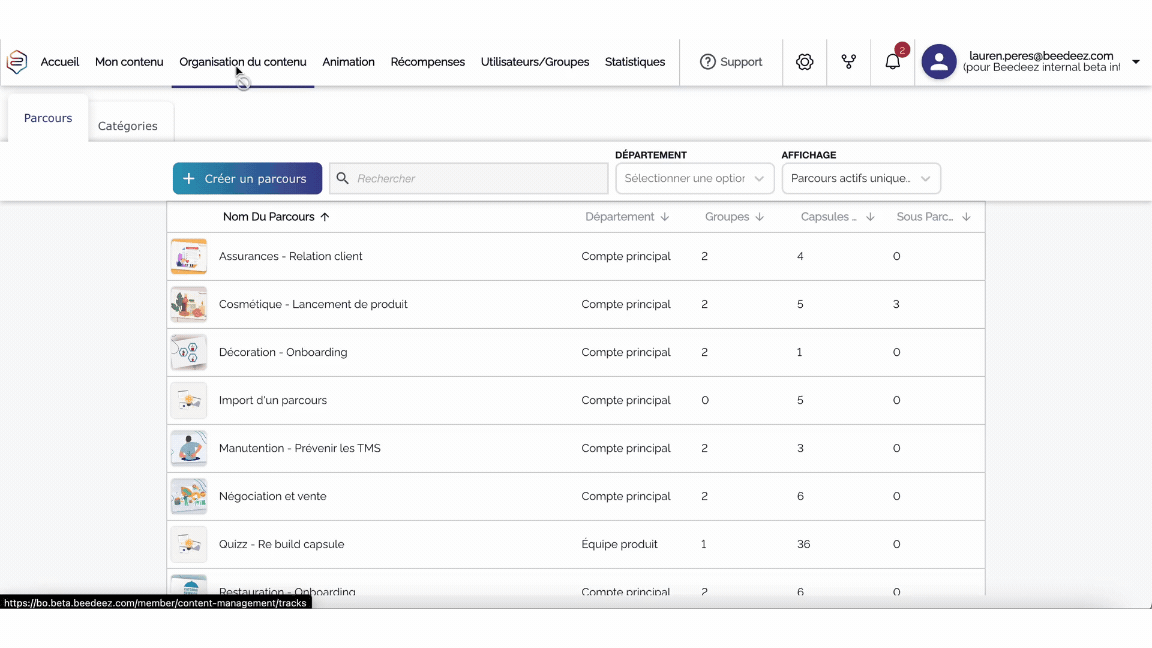This screenshot has width=1152, height=648.
Task: Select the Manutention course thumbnail
Action: tap(188, 448)
